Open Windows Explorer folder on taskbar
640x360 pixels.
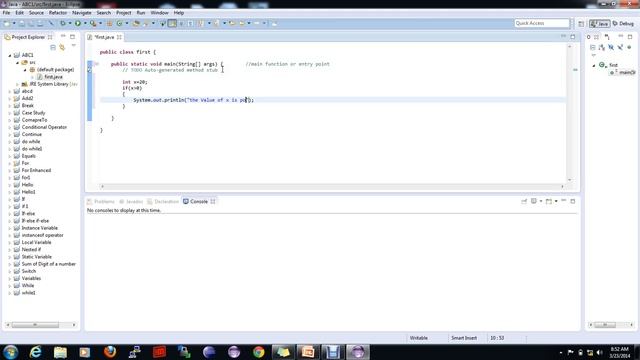[x=60, y=352]
